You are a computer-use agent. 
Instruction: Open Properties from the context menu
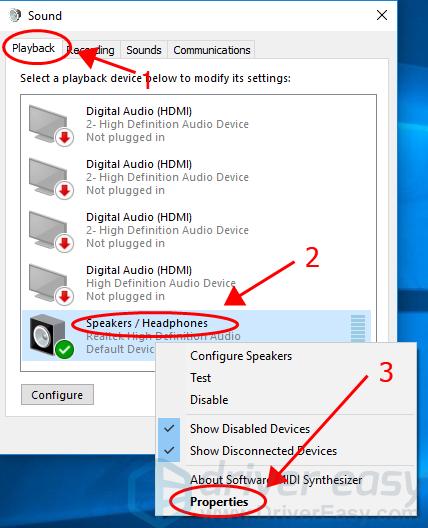click(x=219, y=502)
